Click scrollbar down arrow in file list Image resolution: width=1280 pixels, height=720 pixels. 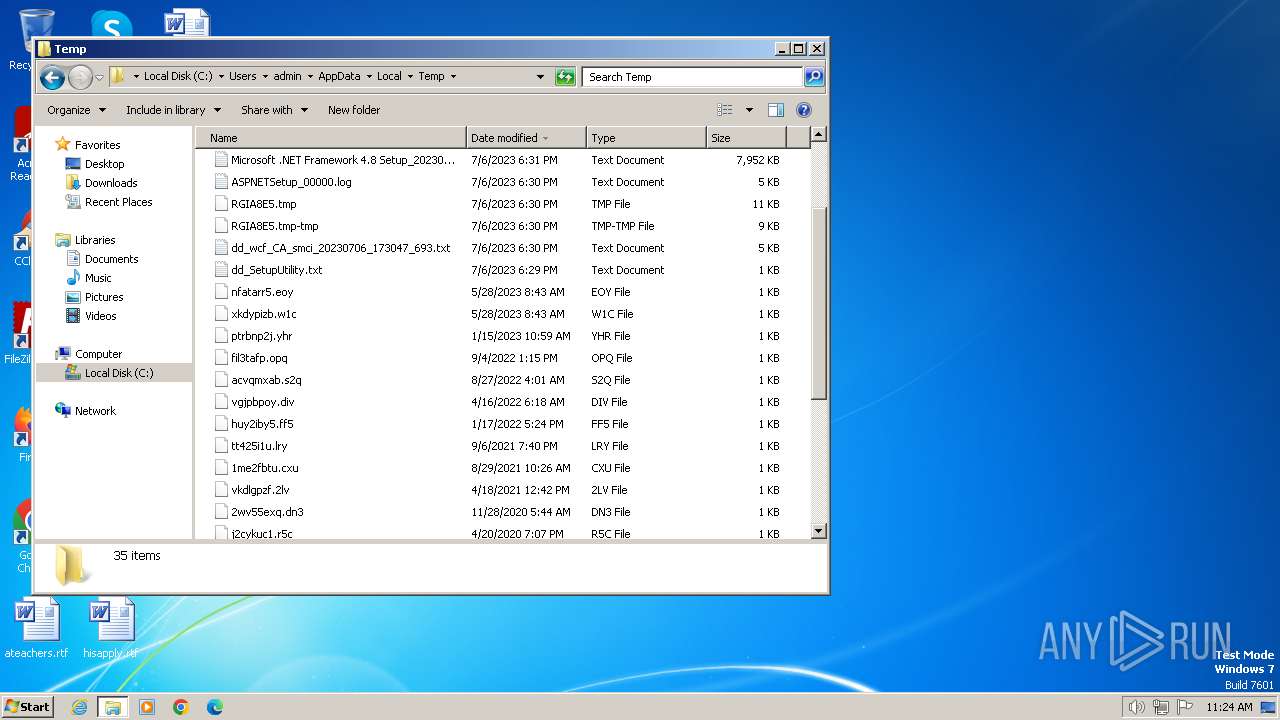click(x=819, y=532)
